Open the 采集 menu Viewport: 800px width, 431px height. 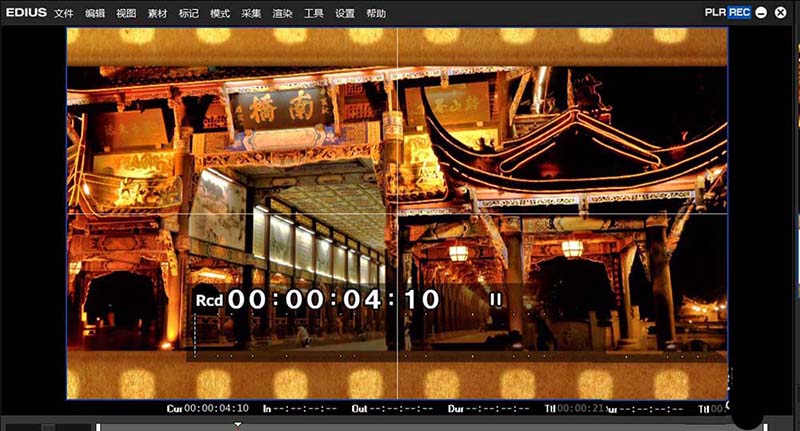pos(251,13)
